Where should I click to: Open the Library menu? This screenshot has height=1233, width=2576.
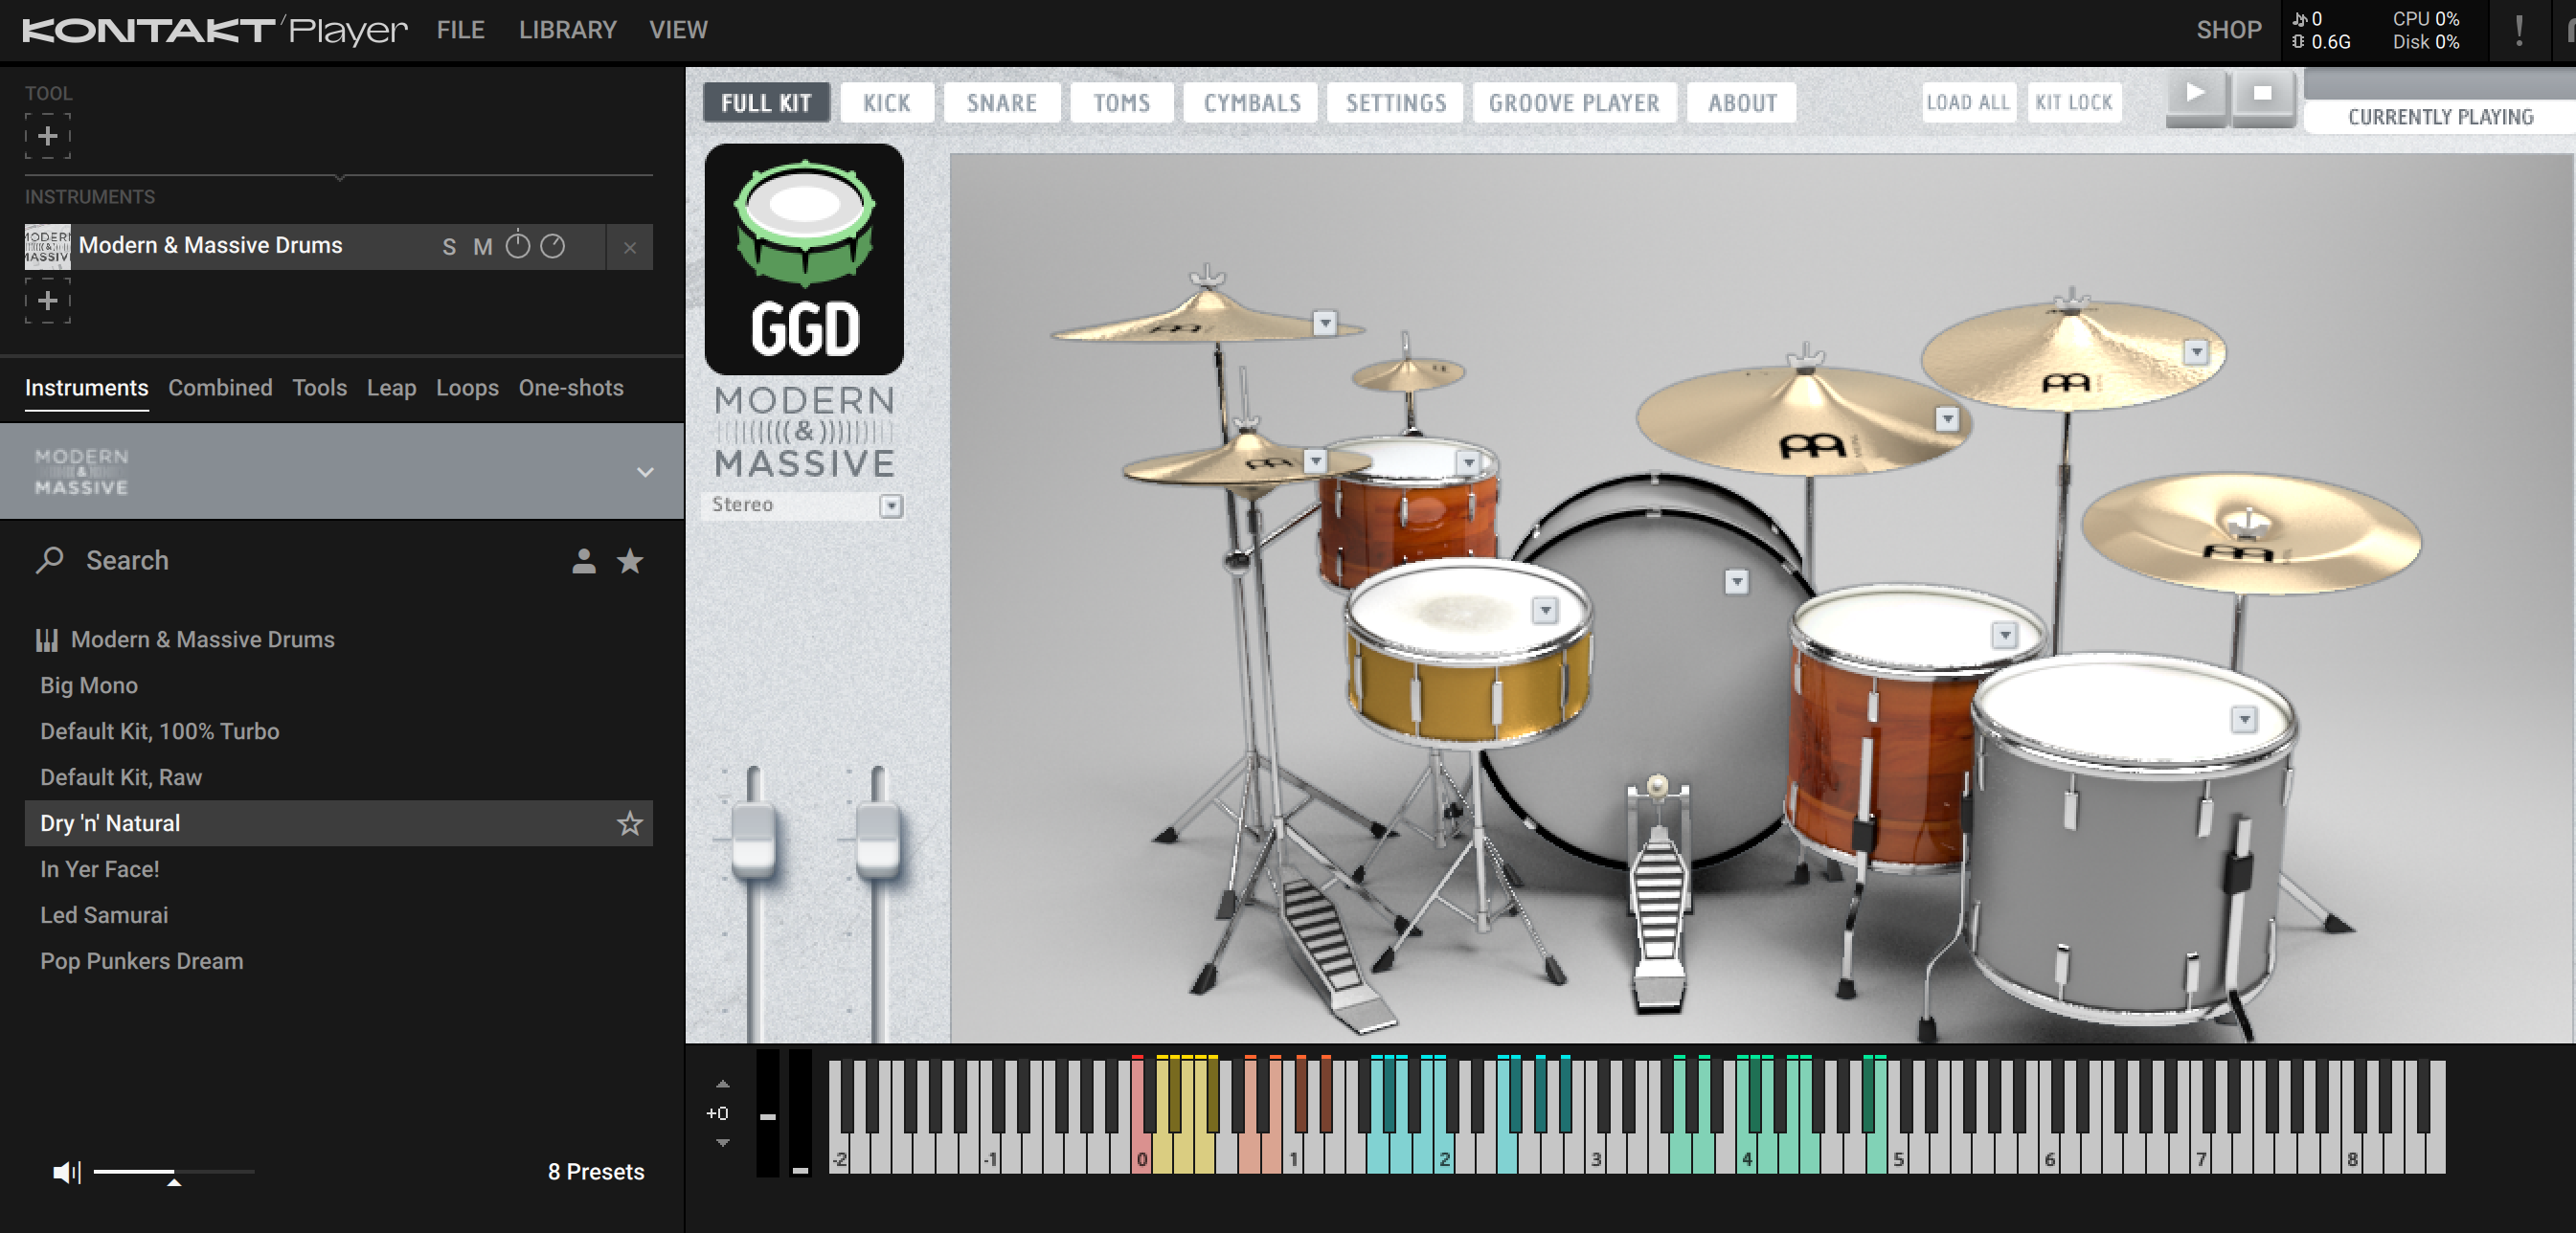[567, 30]
